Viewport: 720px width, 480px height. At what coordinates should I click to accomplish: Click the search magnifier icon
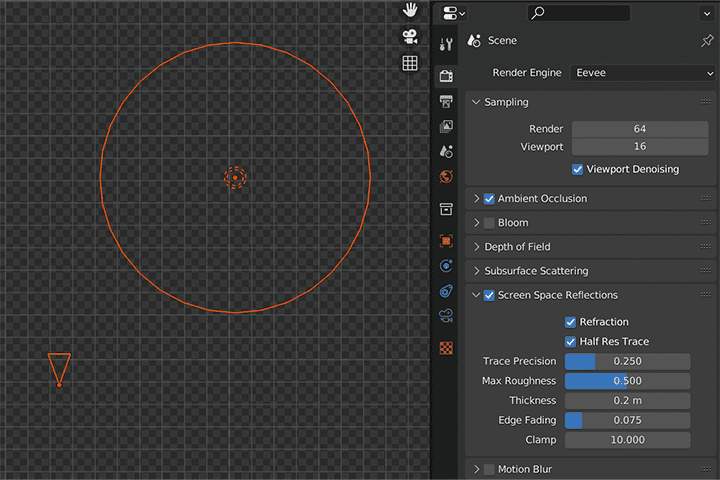coord(537,13)
